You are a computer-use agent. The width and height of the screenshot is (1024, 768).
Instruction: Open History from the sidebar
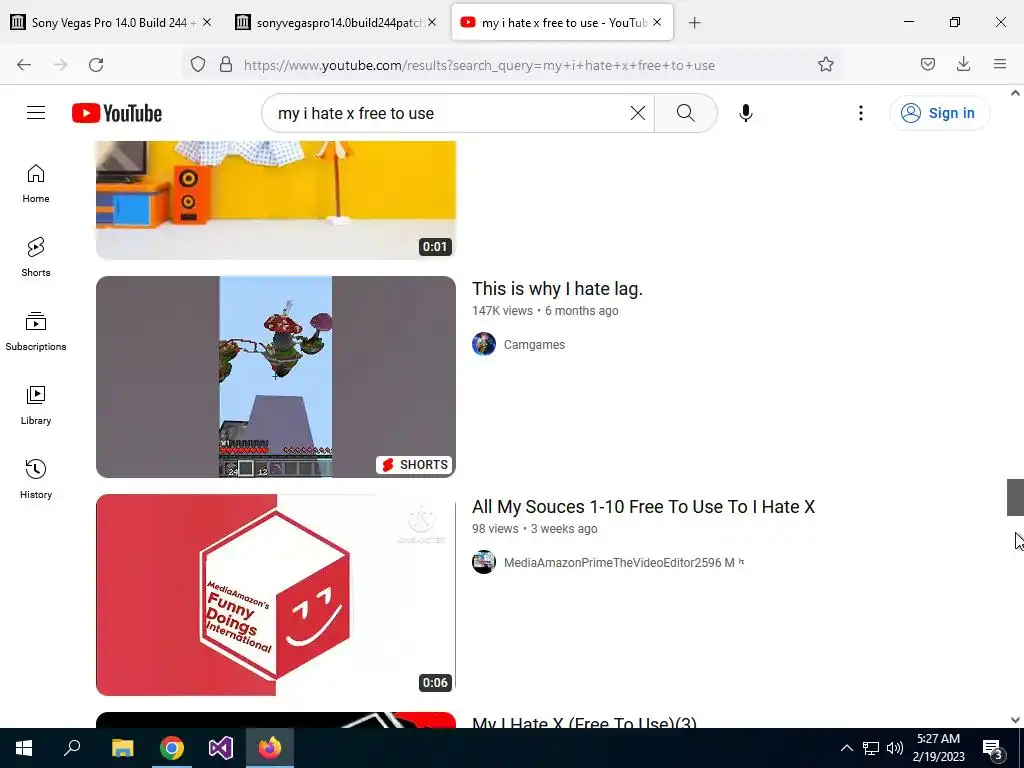[36, 479]
